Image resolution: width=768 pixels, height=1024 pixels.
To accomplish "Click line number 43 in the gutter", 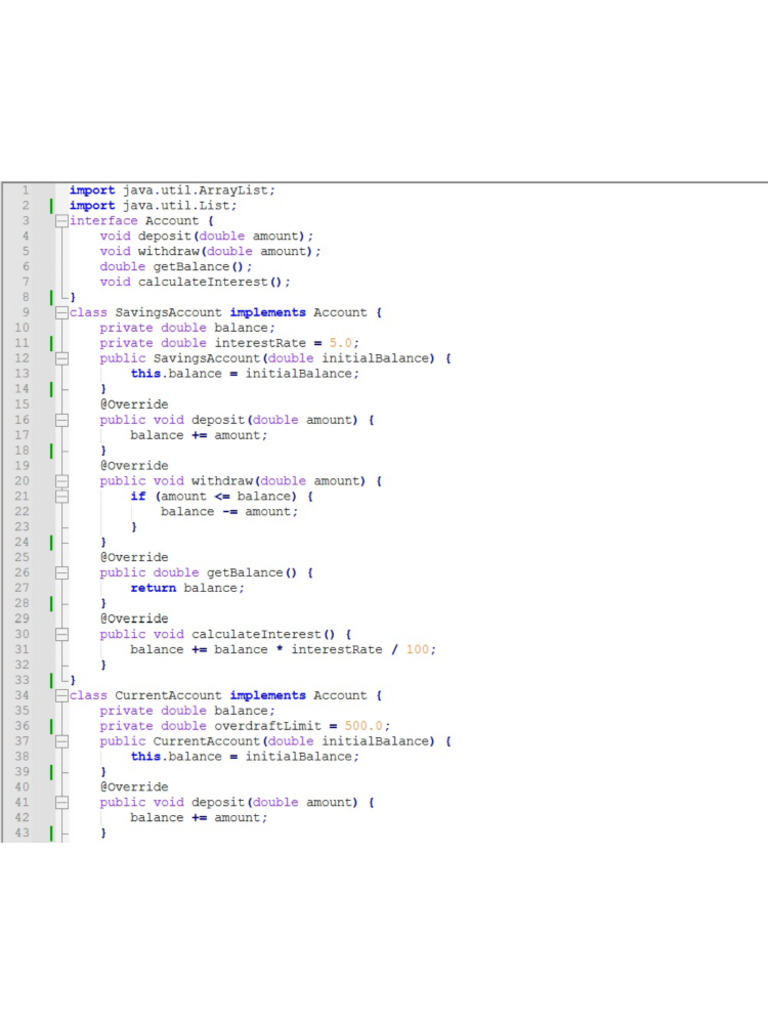I will [22, 833].
